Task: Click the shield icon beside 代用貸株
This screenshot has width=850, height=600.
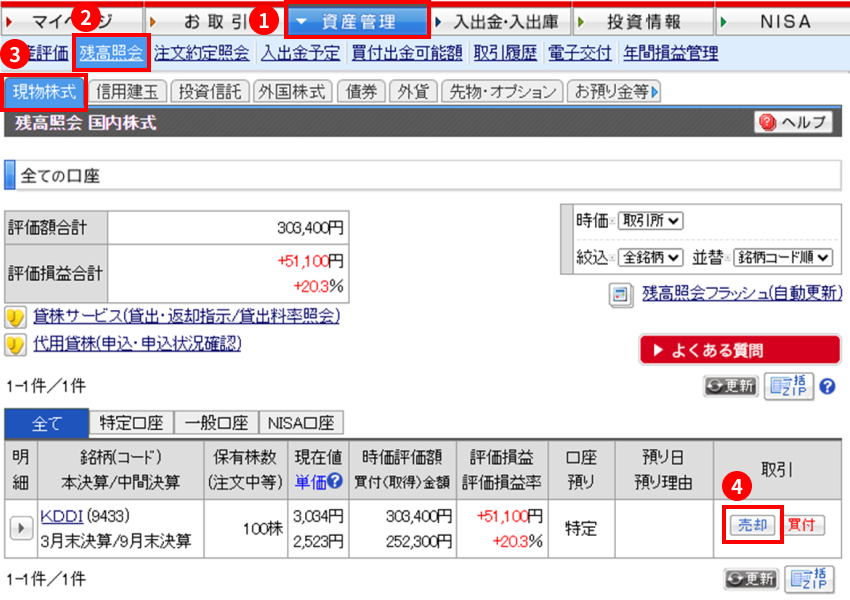Action: tap(15, 346)
